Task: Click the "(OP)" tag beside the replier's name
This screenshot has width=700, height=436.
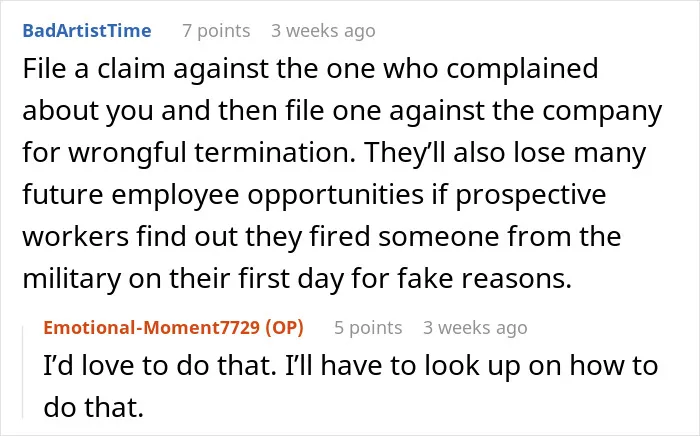Action: 284,328
